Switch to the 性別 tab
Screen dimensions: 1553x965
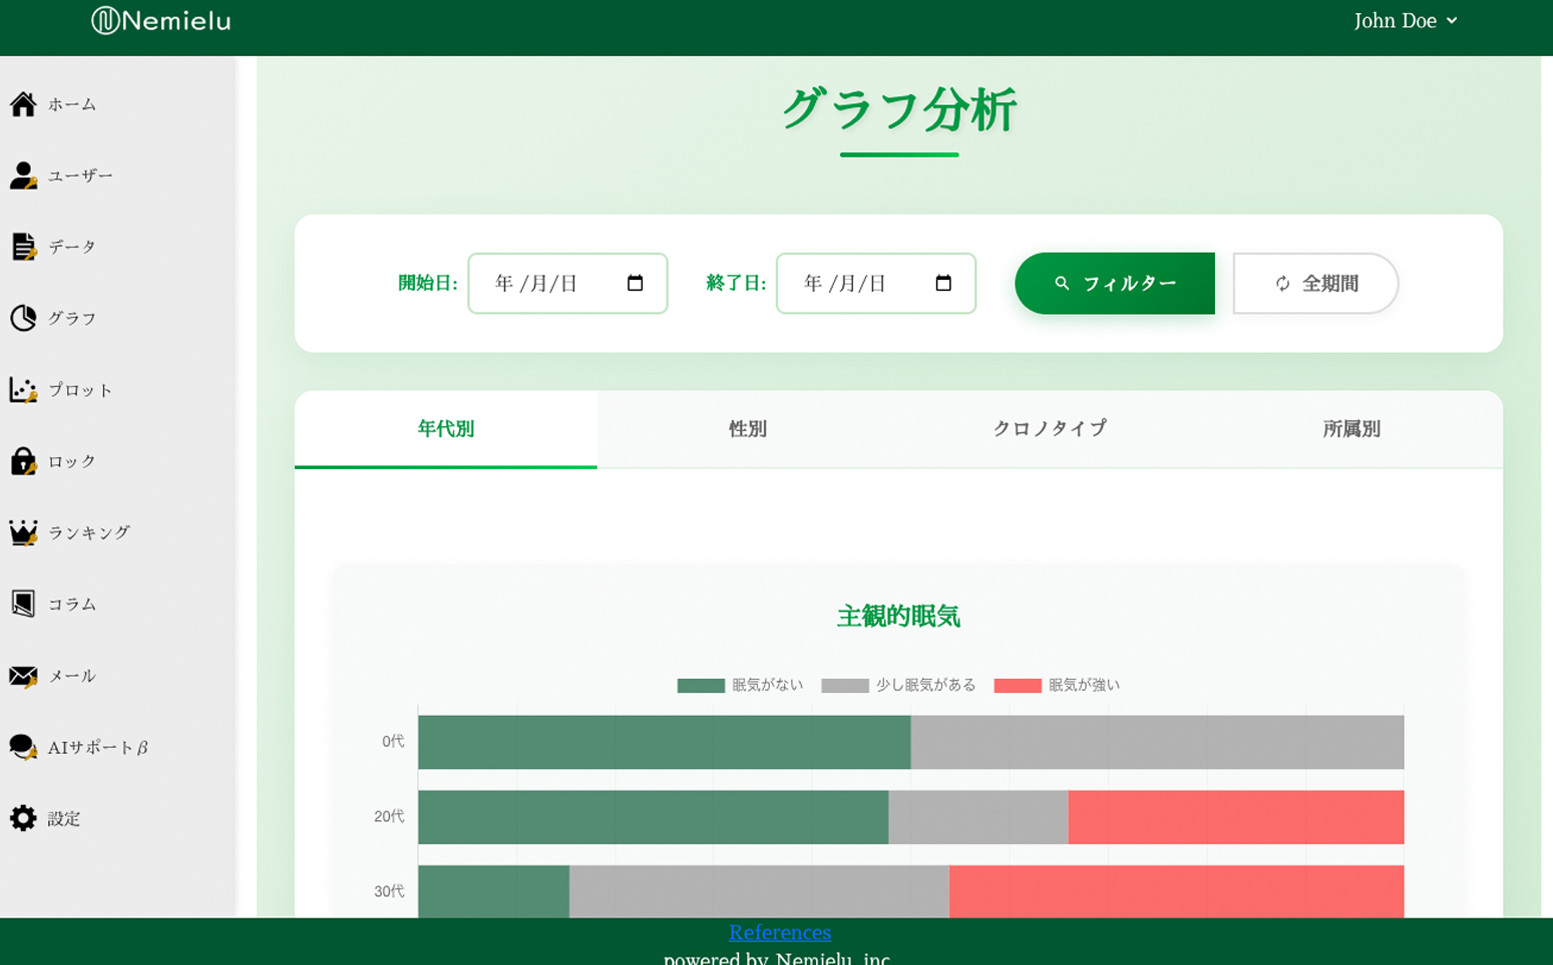[748, 429]
